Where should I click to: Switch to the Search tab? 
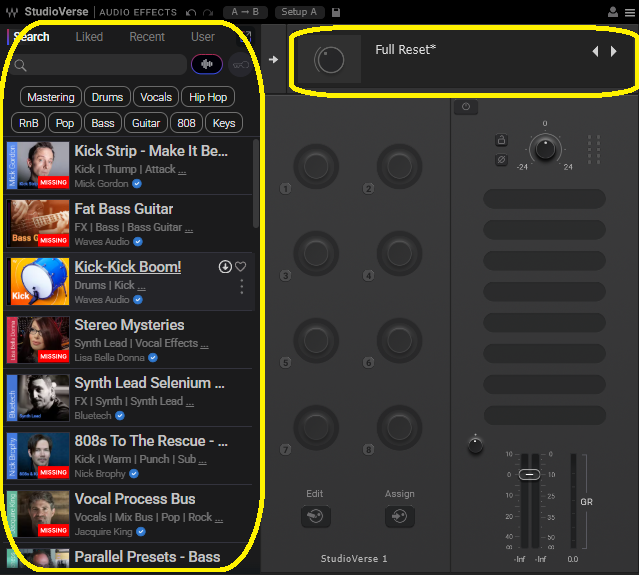point(31,37)
